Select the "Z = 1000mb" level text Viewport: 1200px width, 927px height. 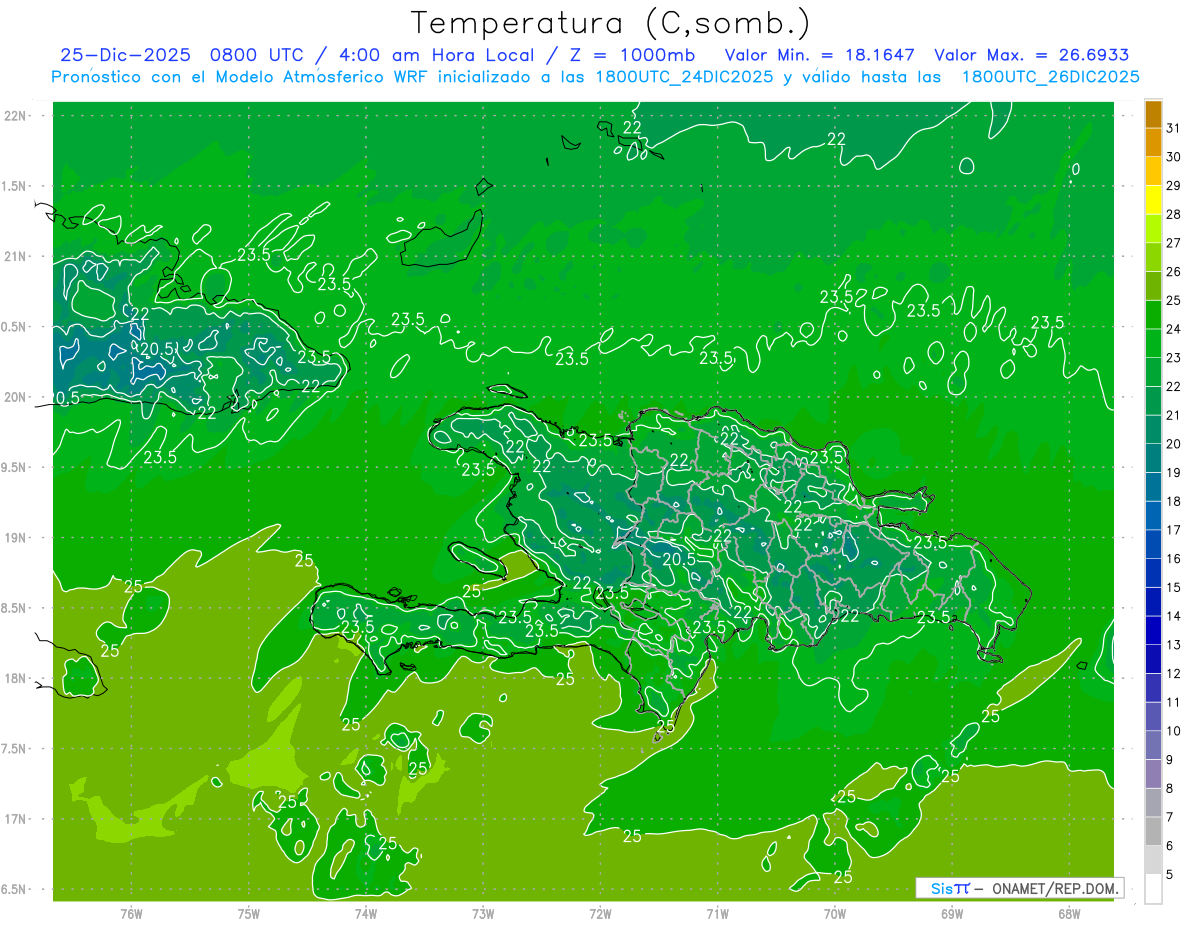(632, 55)
